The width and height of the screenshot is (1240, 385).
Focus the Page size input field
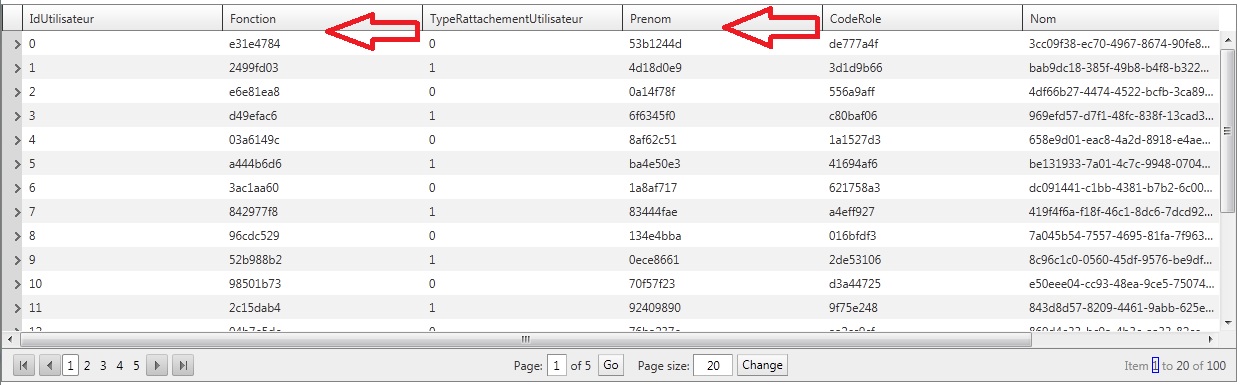point(713,366)
